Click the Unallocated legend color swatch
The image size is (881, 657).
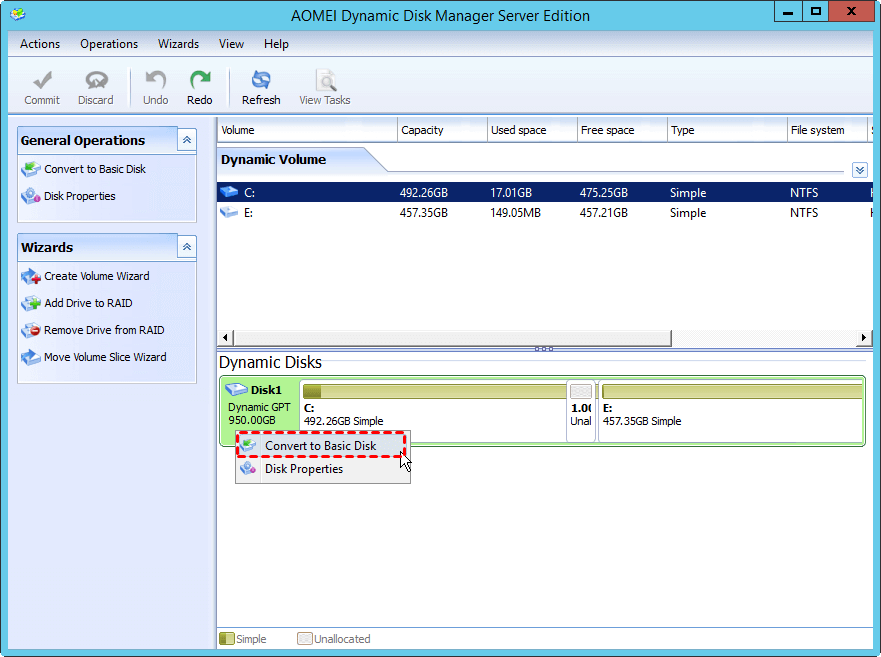pos(305,638)
